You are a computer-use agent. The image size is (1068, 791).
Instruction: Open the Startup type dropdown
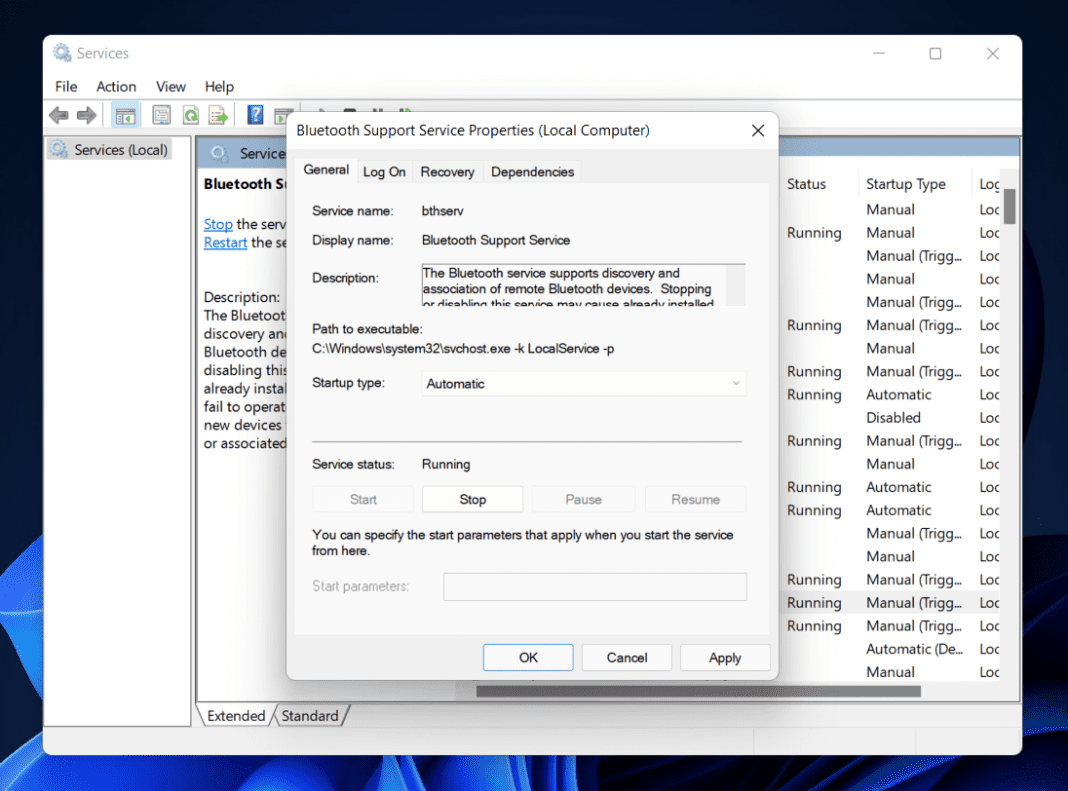click(584, 384)
